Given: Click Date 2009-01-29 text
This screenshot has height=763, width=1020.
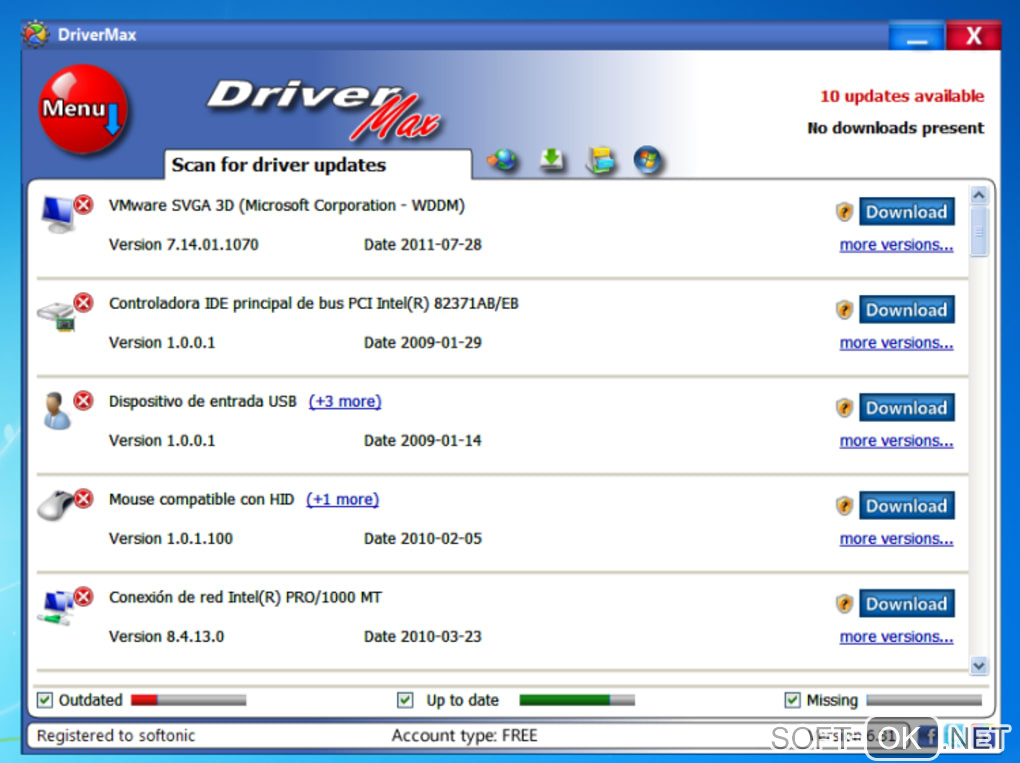Looking at the screenshot, I should (423, 343).
